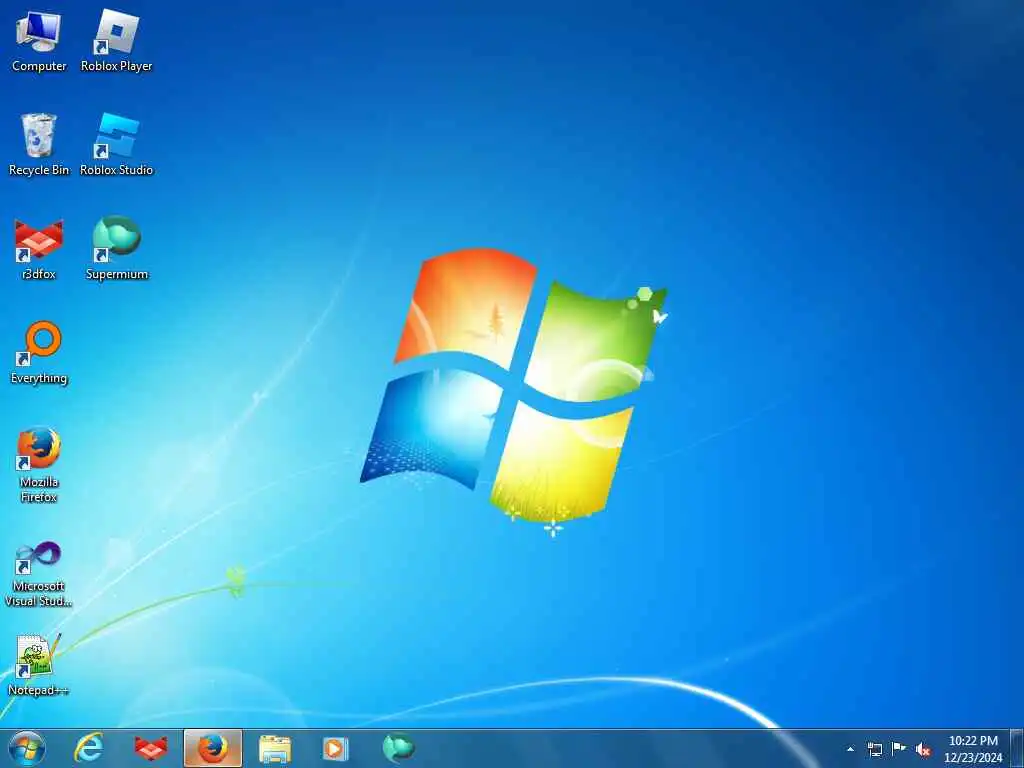This screenshot has height=768, width=1024.
Task: Open Windows Media Player from taskbar
Action: click(336, 748)
